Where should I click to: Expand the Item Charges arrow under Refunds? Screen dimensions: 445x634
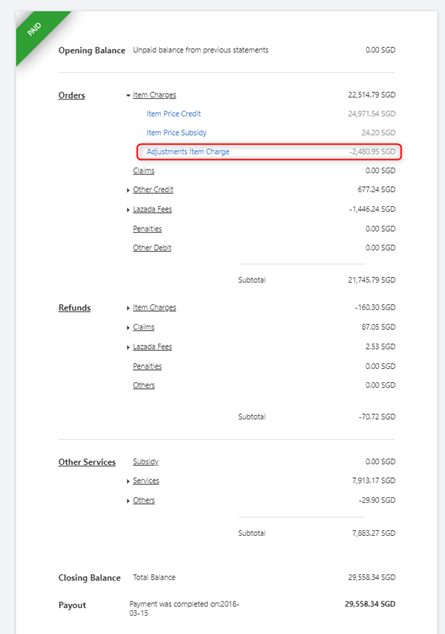tap(128, 308)
